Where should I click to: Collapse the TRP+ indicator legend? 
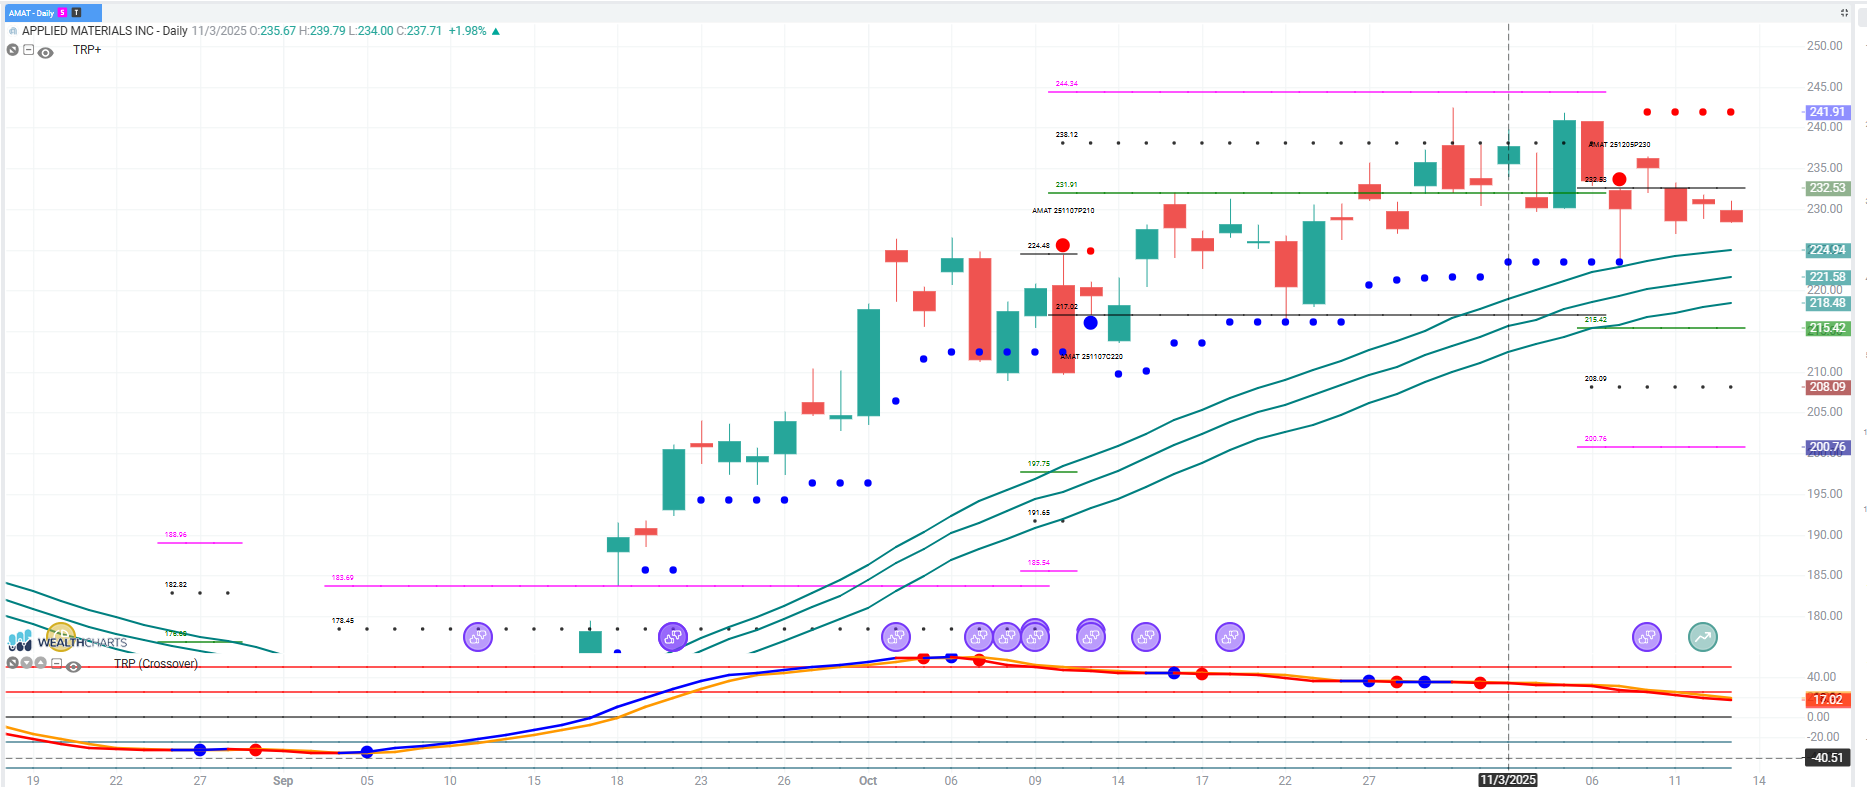[x=29, y=50]
